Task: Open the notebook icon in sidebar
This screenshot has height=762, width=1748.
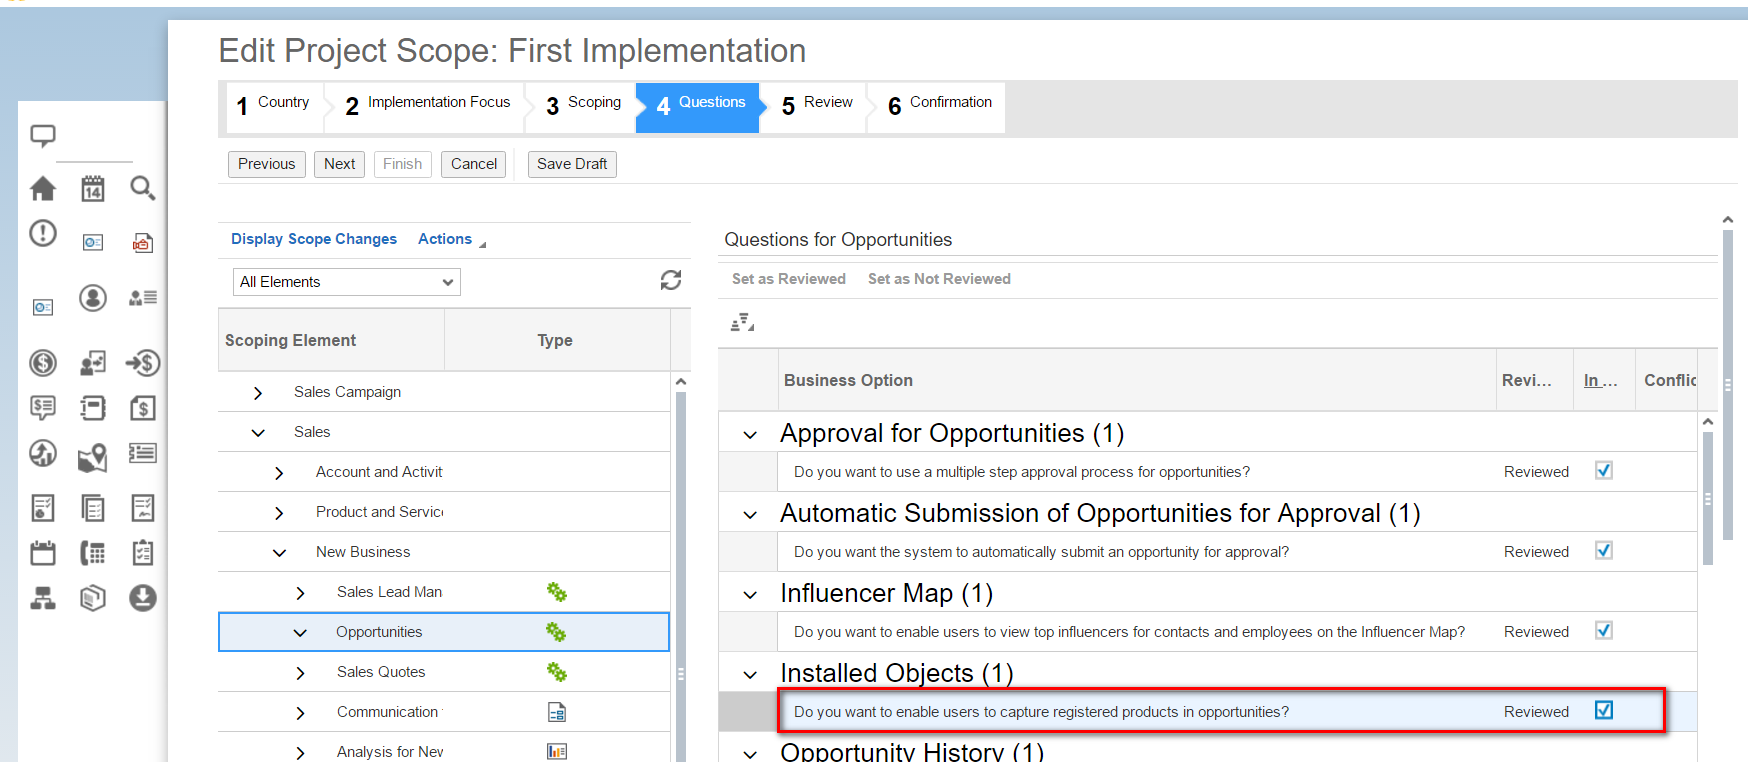Action: pos(93,408)
